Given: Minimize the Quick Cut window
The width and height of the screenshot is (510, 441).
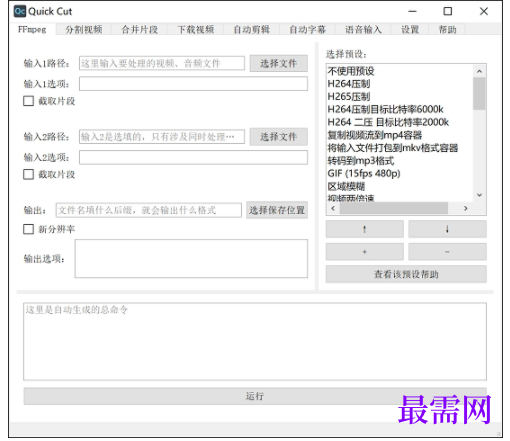Looking at the screenshot, I should pos(413,11).
